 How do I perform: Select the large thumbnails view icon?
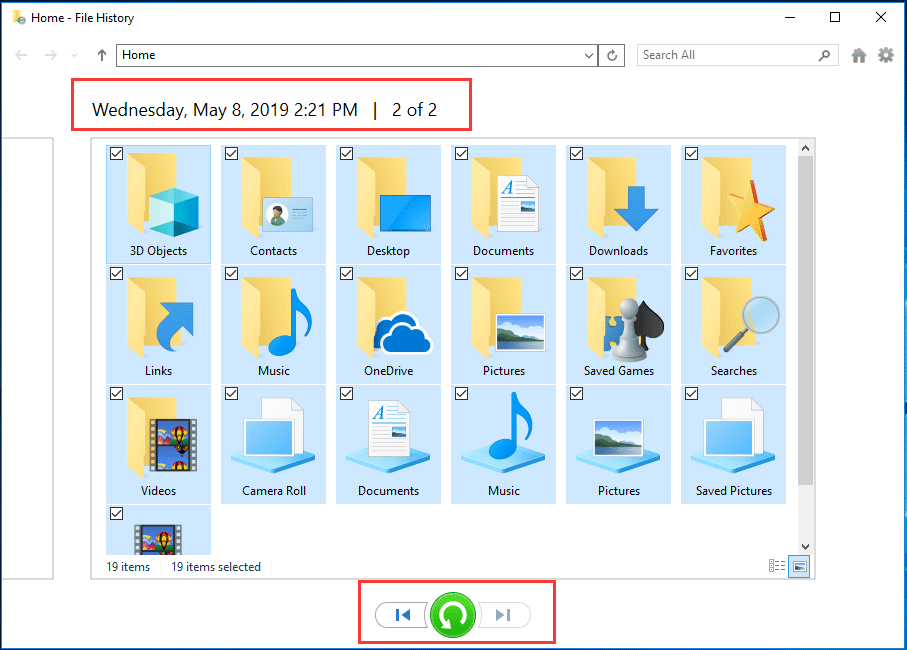(x=799, y=566)
